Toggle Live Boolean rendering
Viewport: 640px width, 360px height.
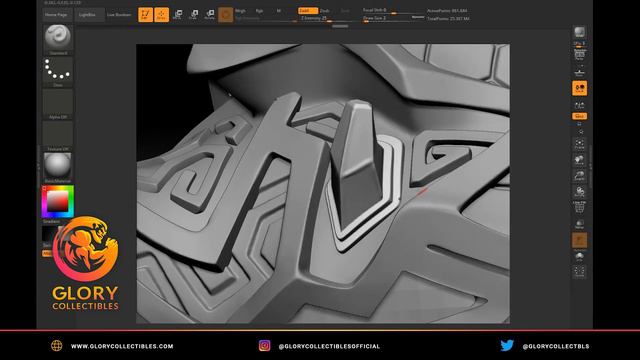tap(119, 15)
